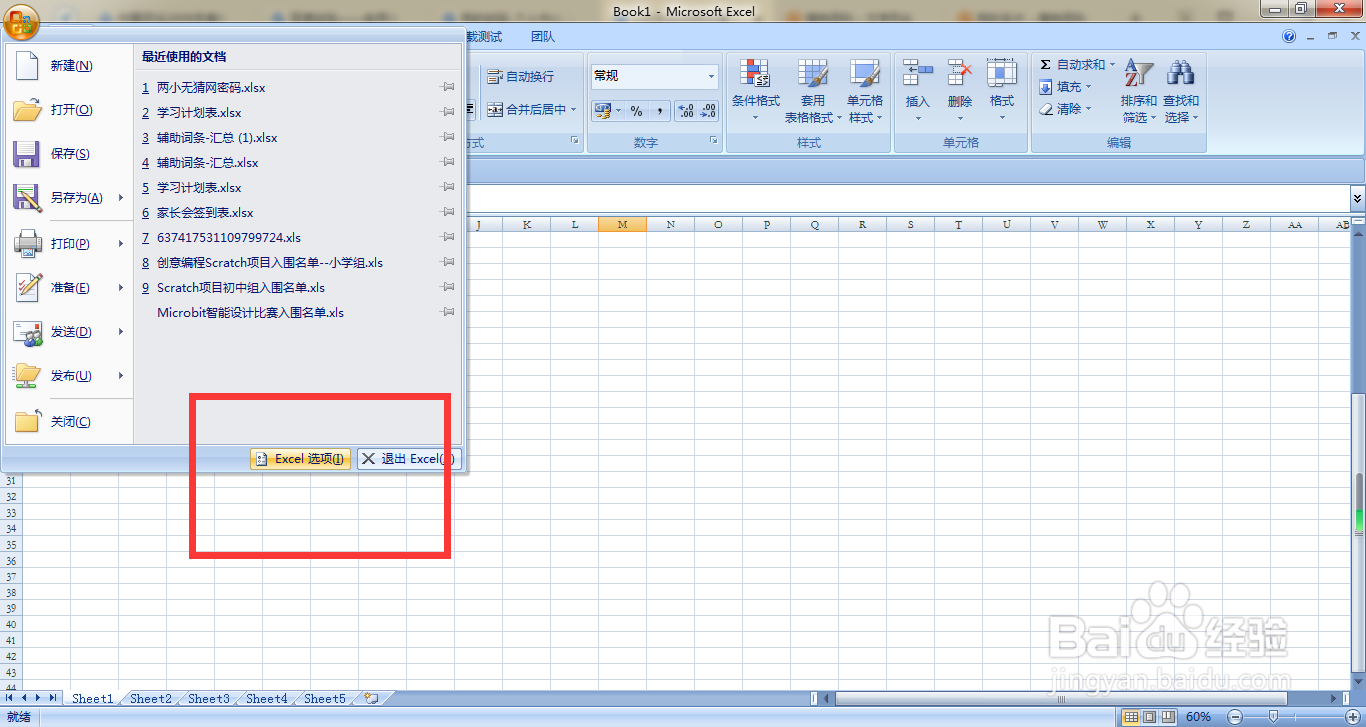Click the zoom slider handle
This screenshot has height=727, width=1366.
click(1273, 717)
